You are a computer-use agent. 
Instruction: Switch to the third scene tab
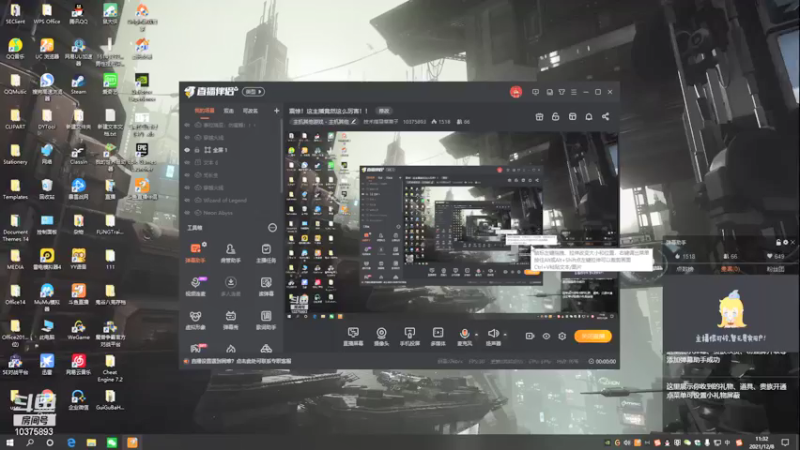point(250,111)
